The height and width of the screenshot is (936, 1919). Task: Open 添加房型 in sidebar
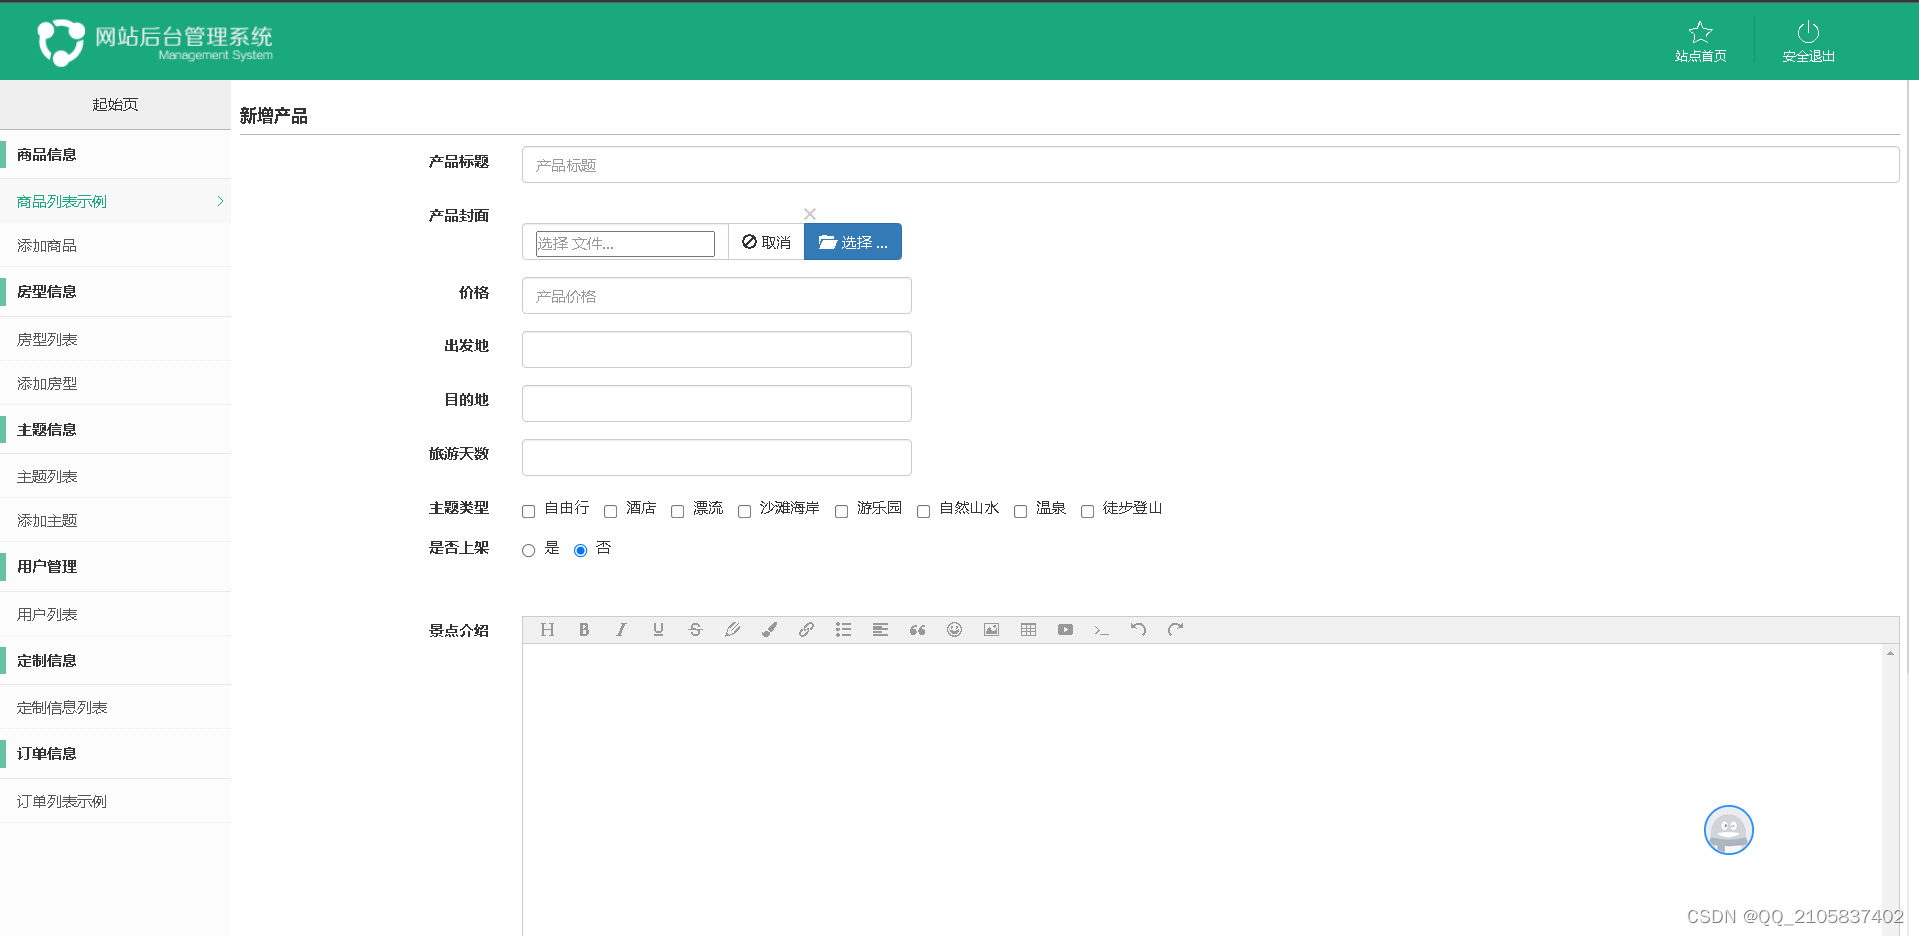[115, 383]
